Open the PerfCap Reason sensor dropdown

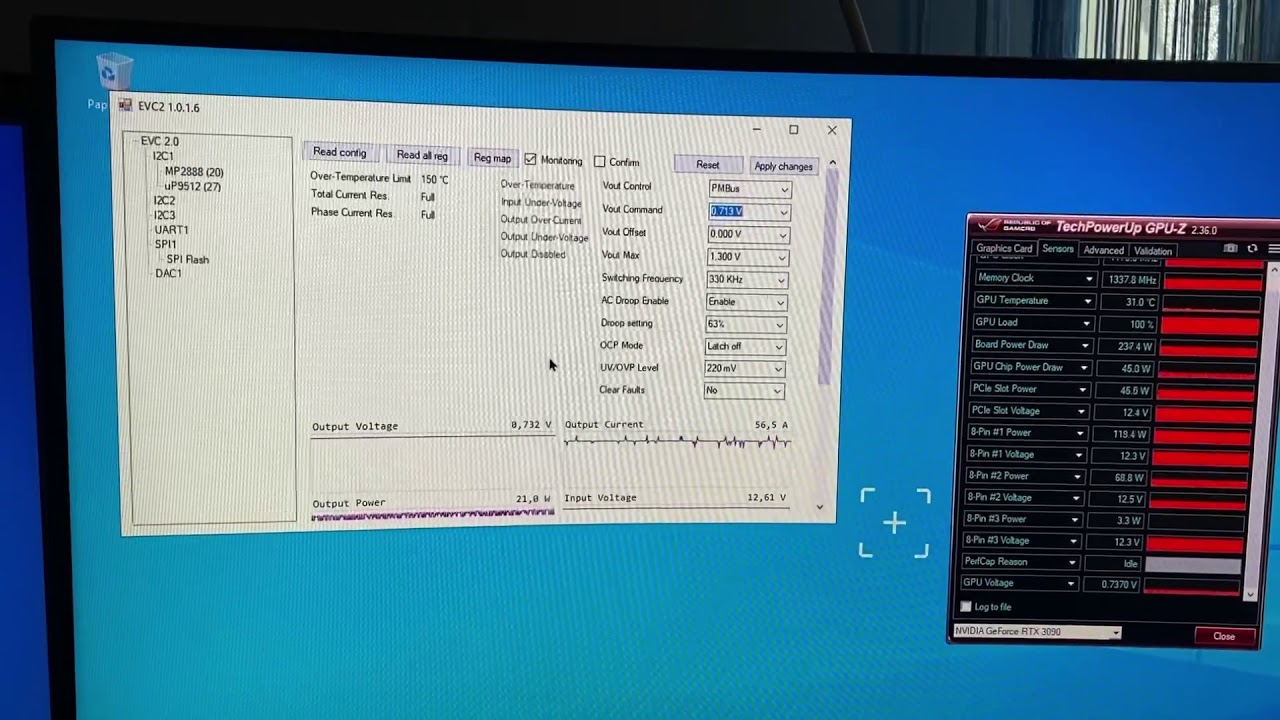coord(1071,562)
